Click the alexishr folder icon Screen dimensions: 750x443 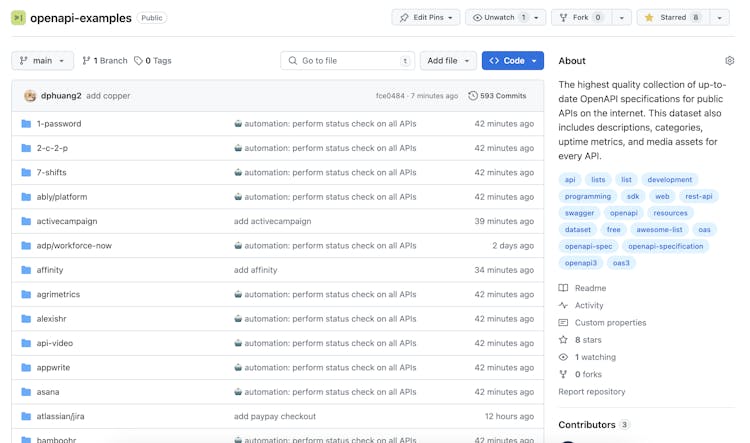[26, 319]
